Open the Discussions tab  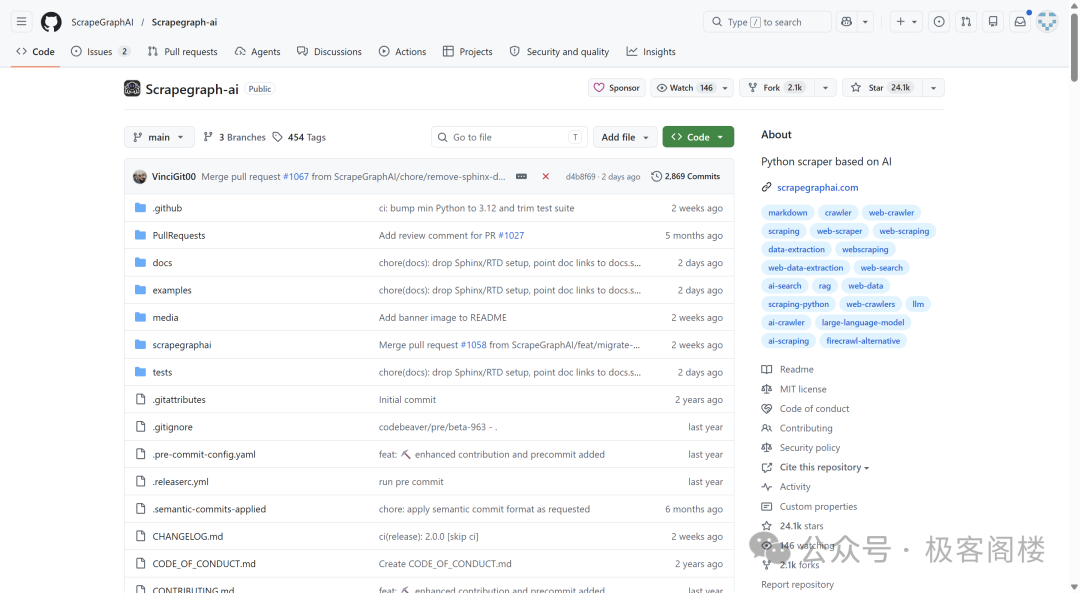329,52
